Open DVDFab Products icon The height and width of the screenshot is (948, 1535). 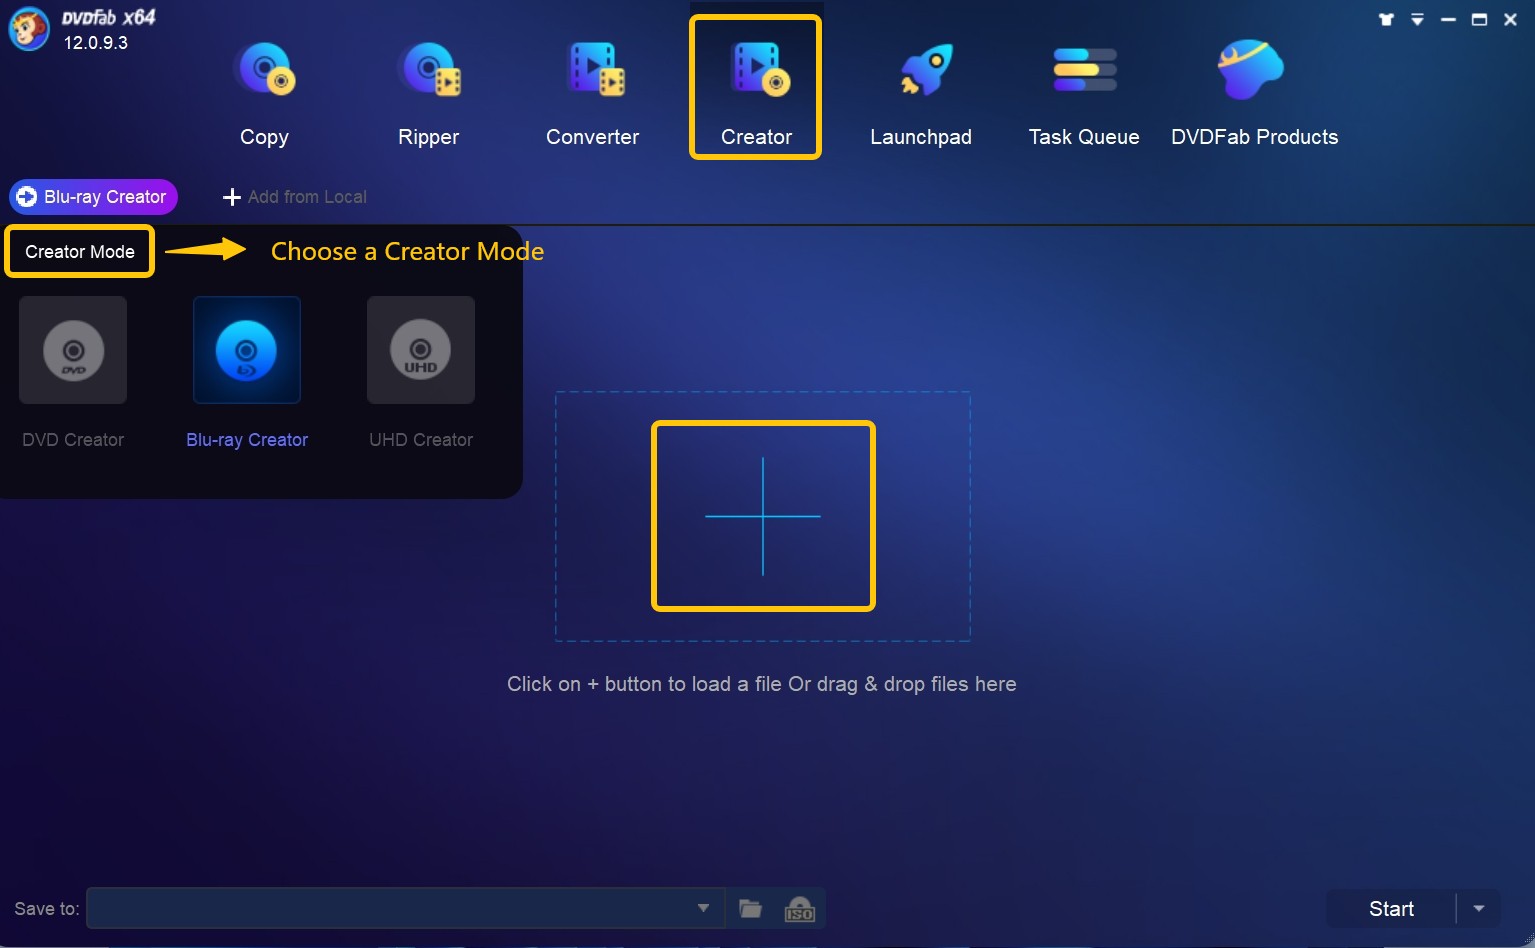1250,71
